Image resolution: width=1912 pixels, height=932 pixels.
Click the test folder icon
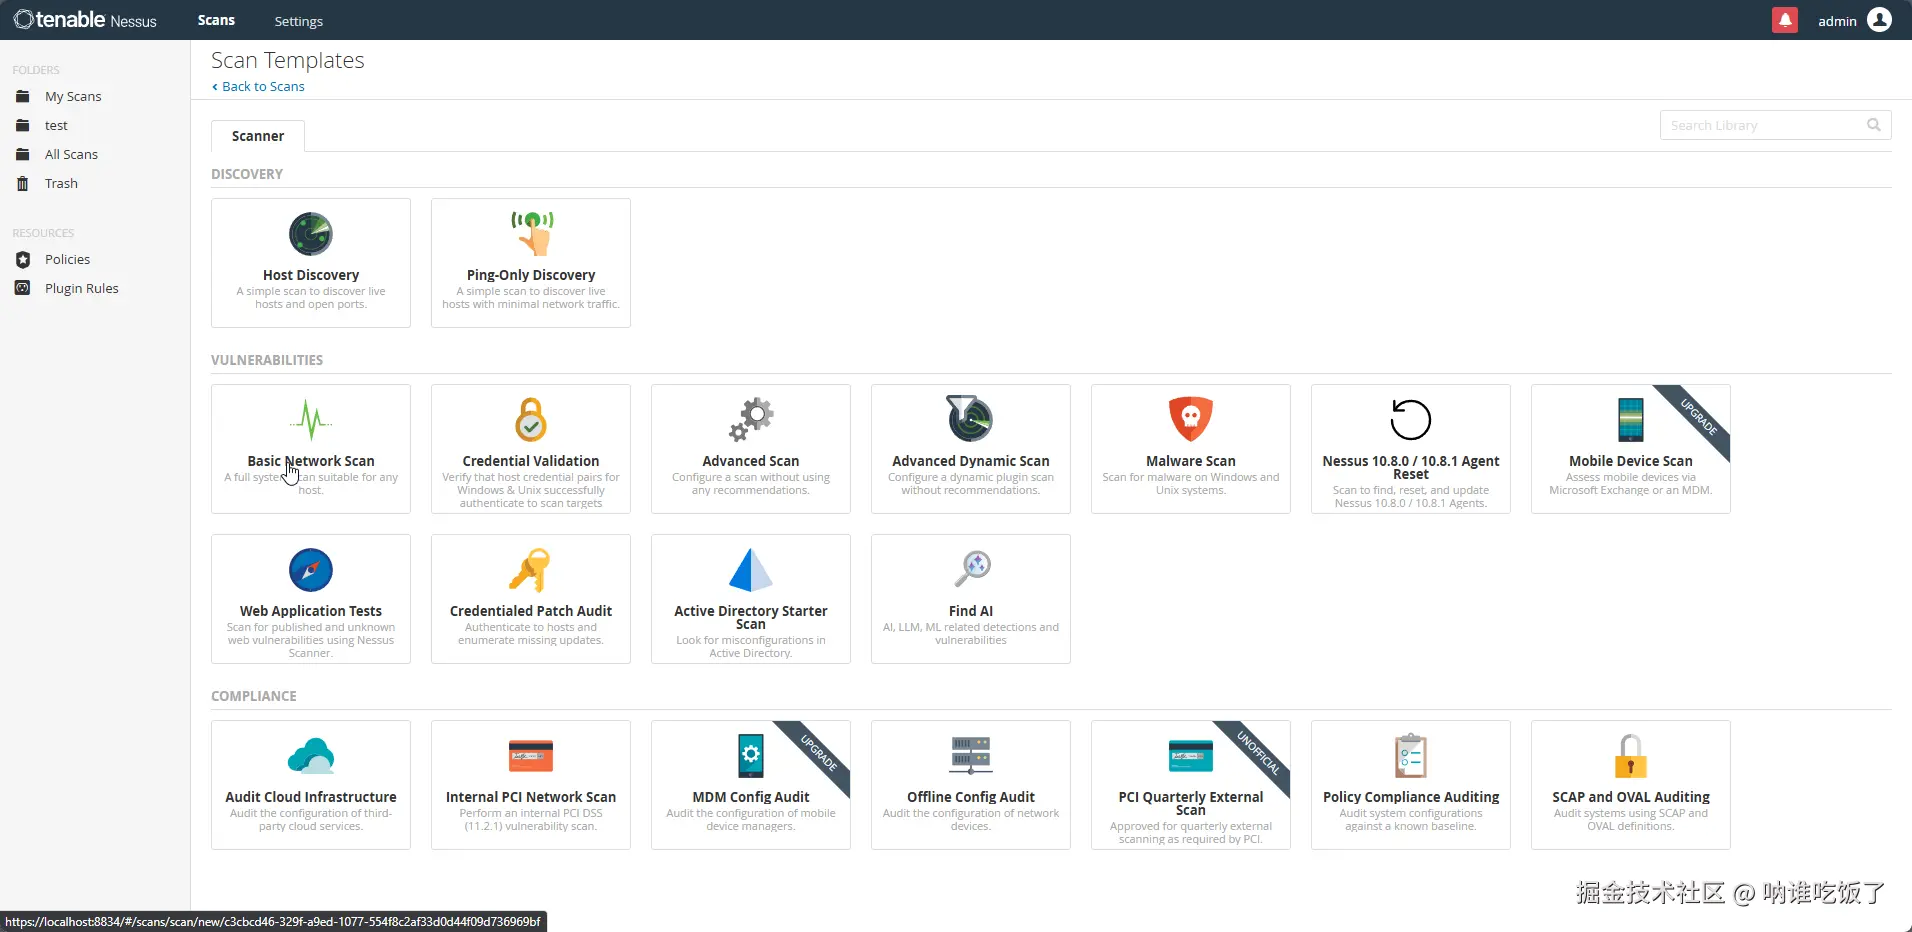(23, 126)
